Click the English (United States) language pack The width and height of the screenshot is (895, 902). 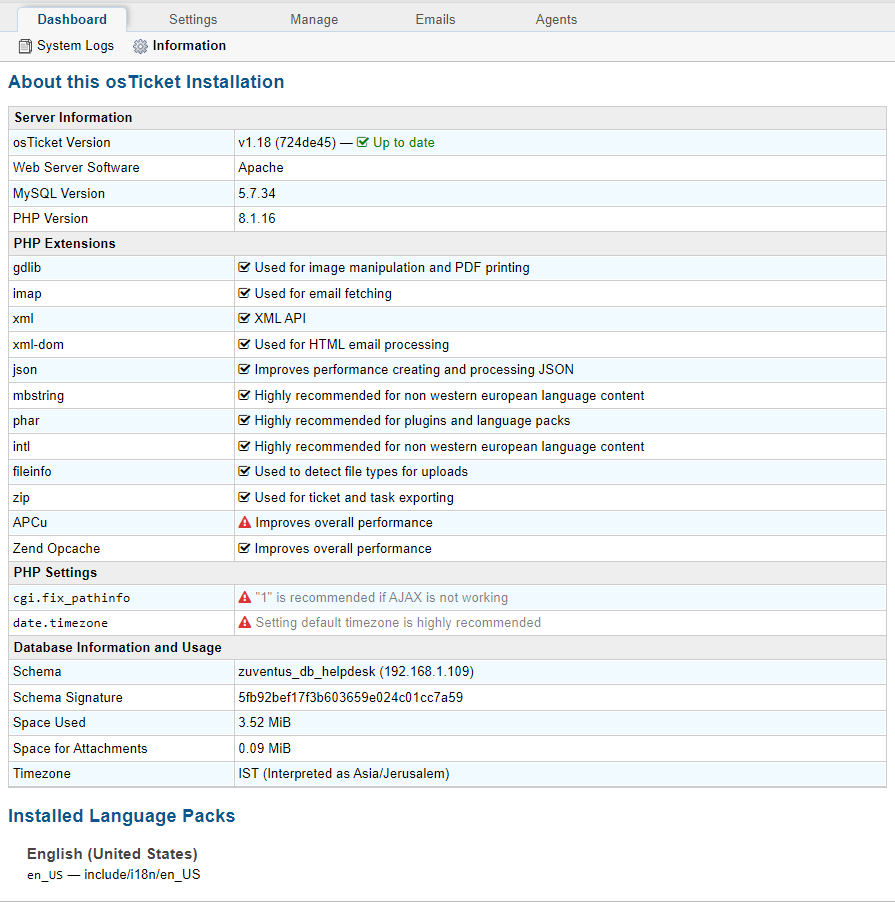pyautogui.click(x=112, y=854)
